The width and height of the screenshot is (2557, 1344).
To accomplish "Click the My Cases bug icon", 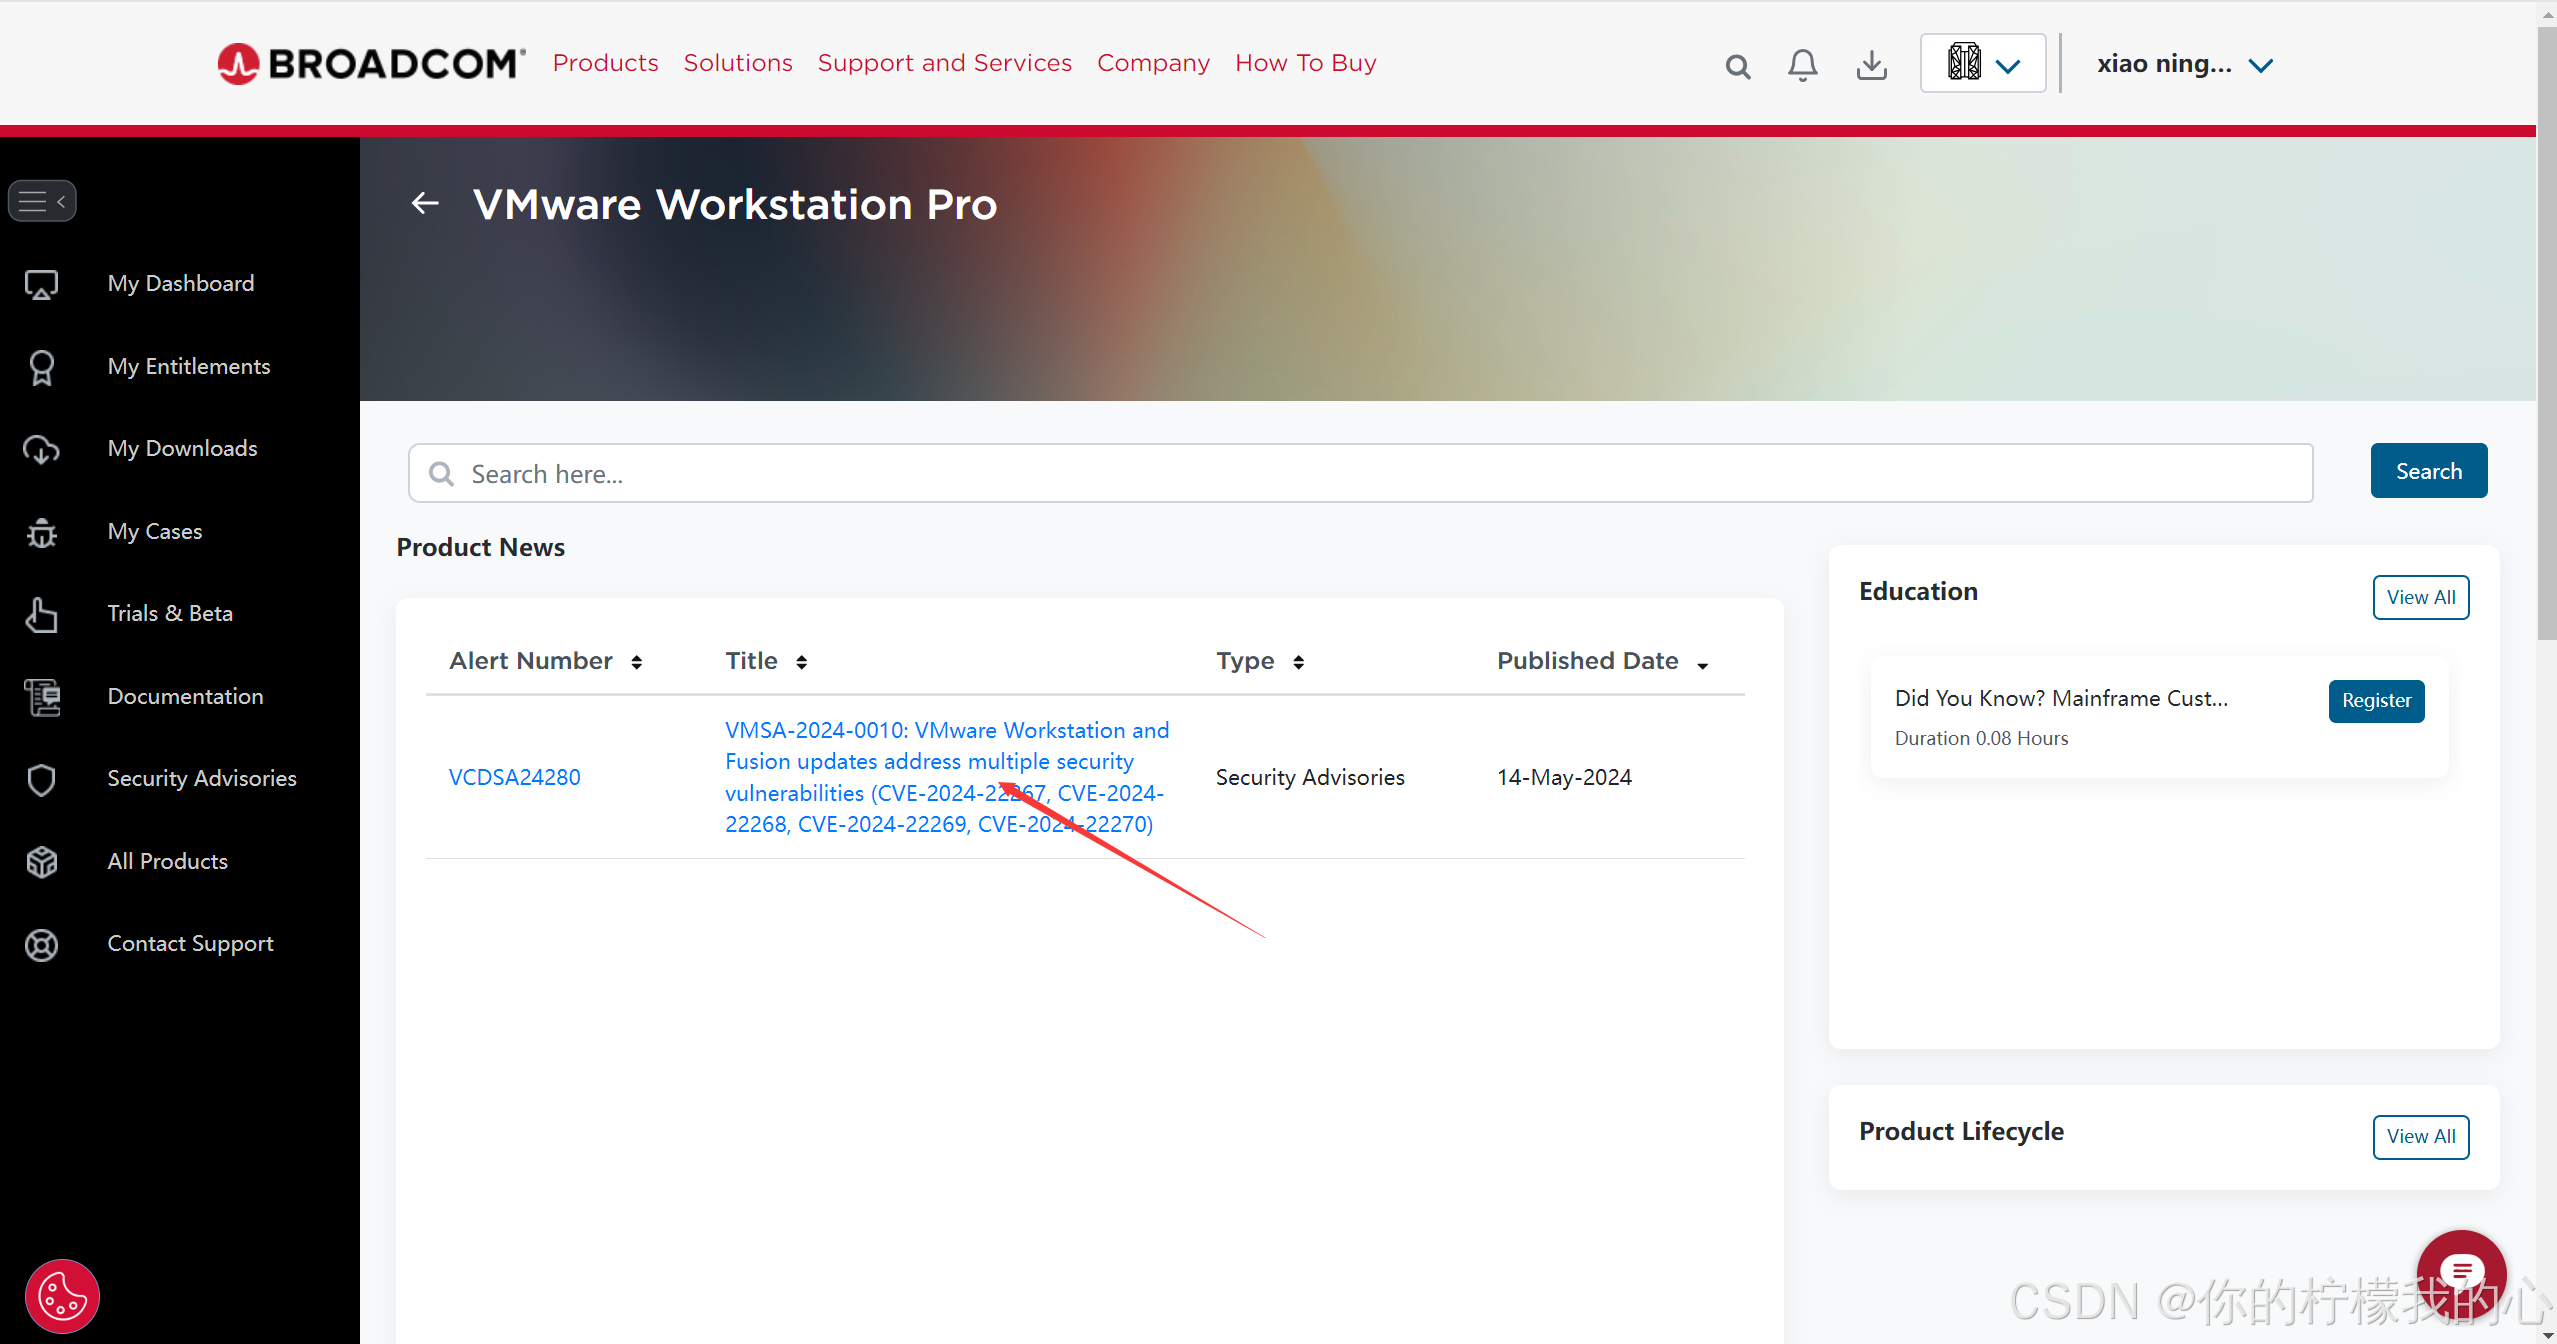I will [x=41, y=532].
